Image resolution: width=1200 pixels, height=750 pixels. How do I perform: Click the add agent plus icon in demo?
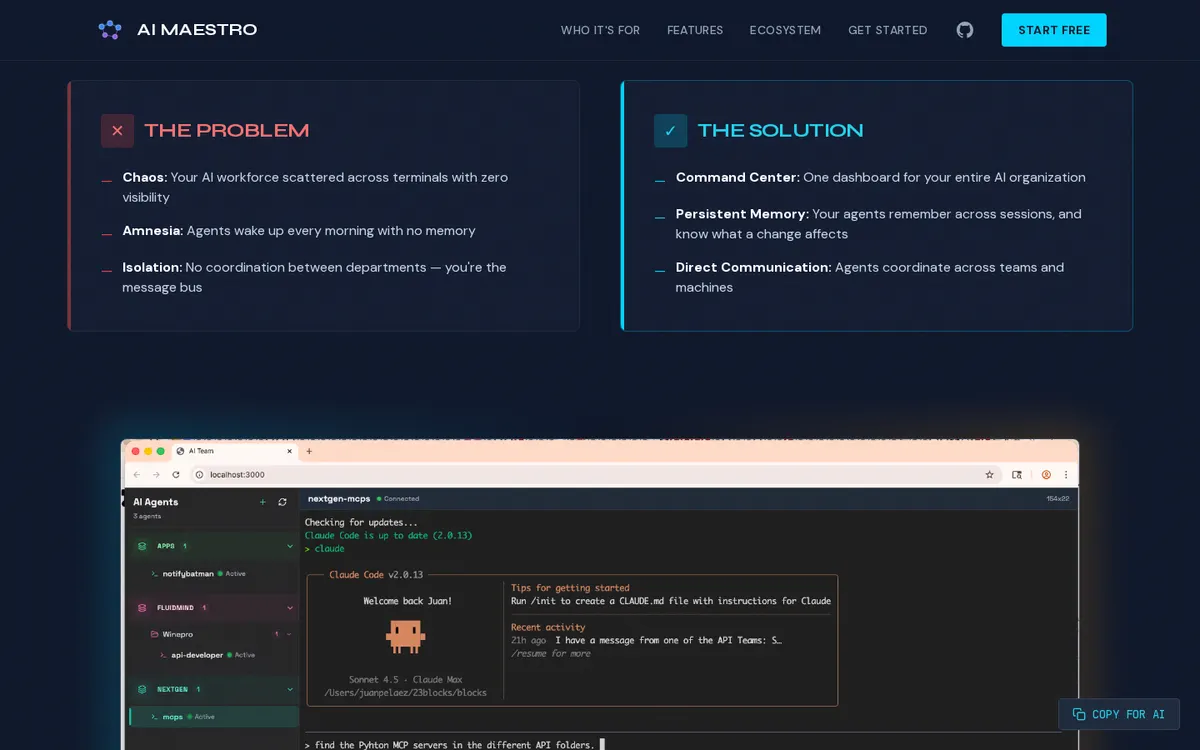click(x=263, y=502)
